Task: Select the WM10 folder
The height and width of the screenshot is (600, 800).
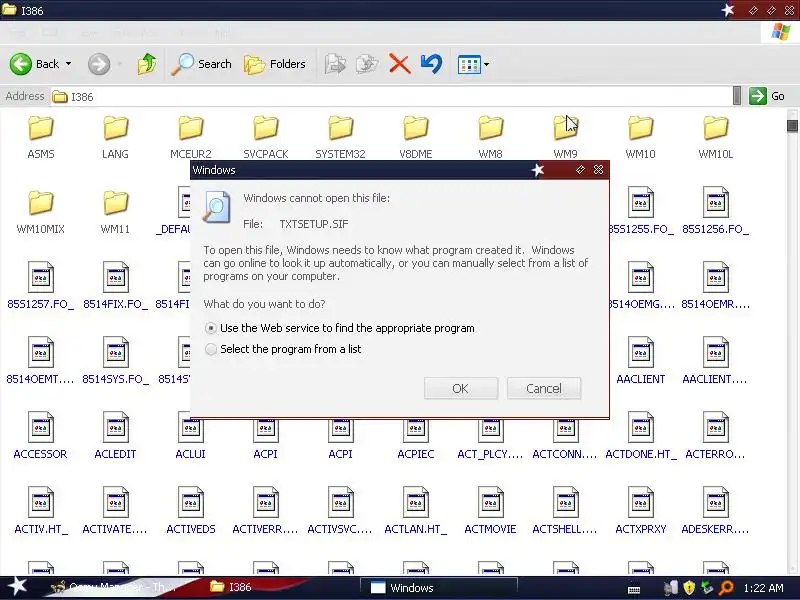Action: (x=640, y=137)
